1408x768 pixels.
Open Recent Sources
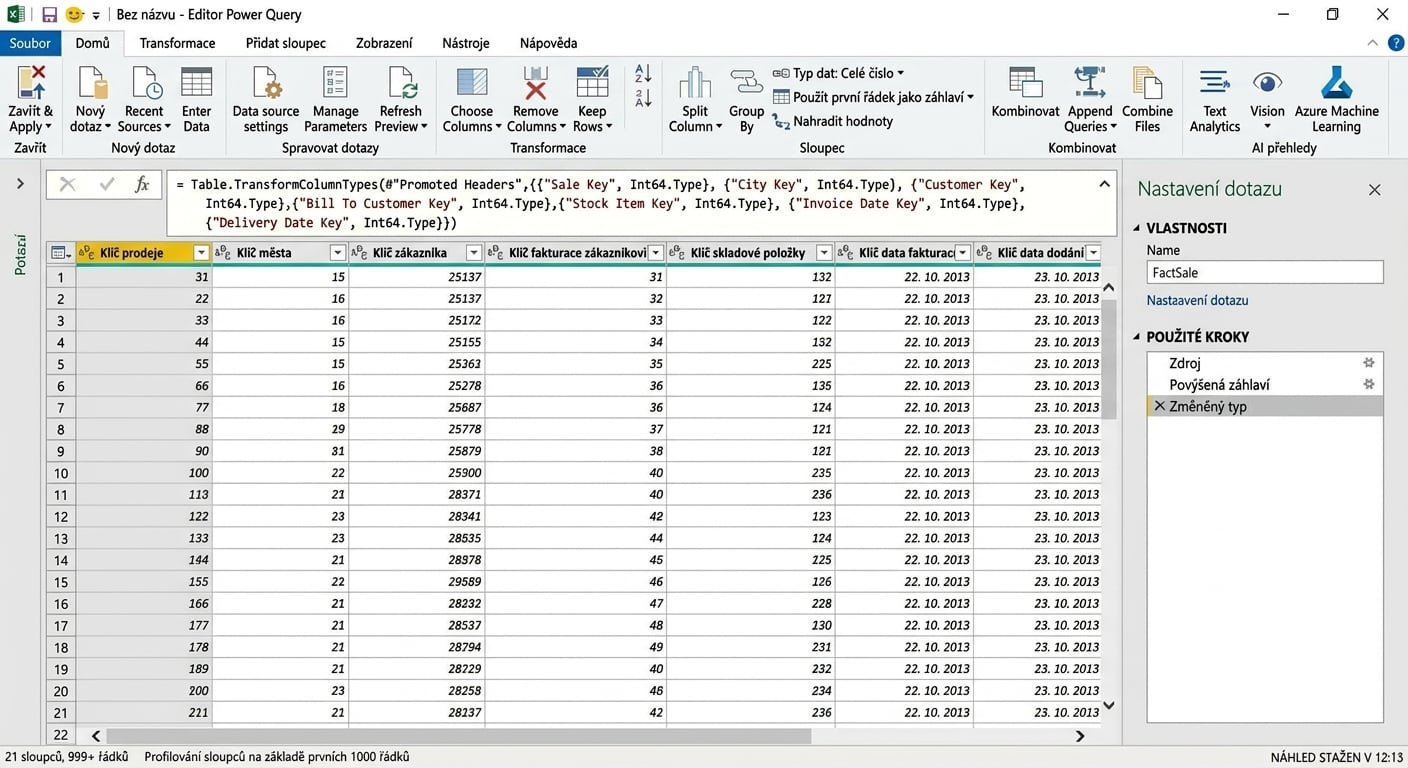tap(144, 84)
